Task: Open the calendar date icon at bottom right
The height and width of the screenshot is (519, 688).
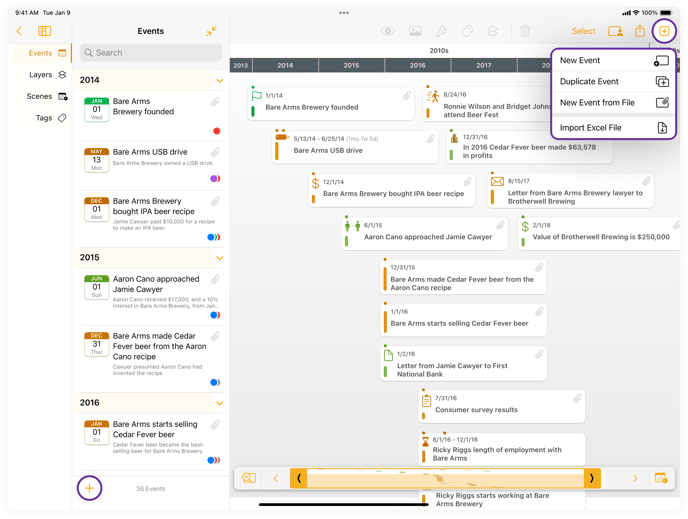Action: [661, 479]
